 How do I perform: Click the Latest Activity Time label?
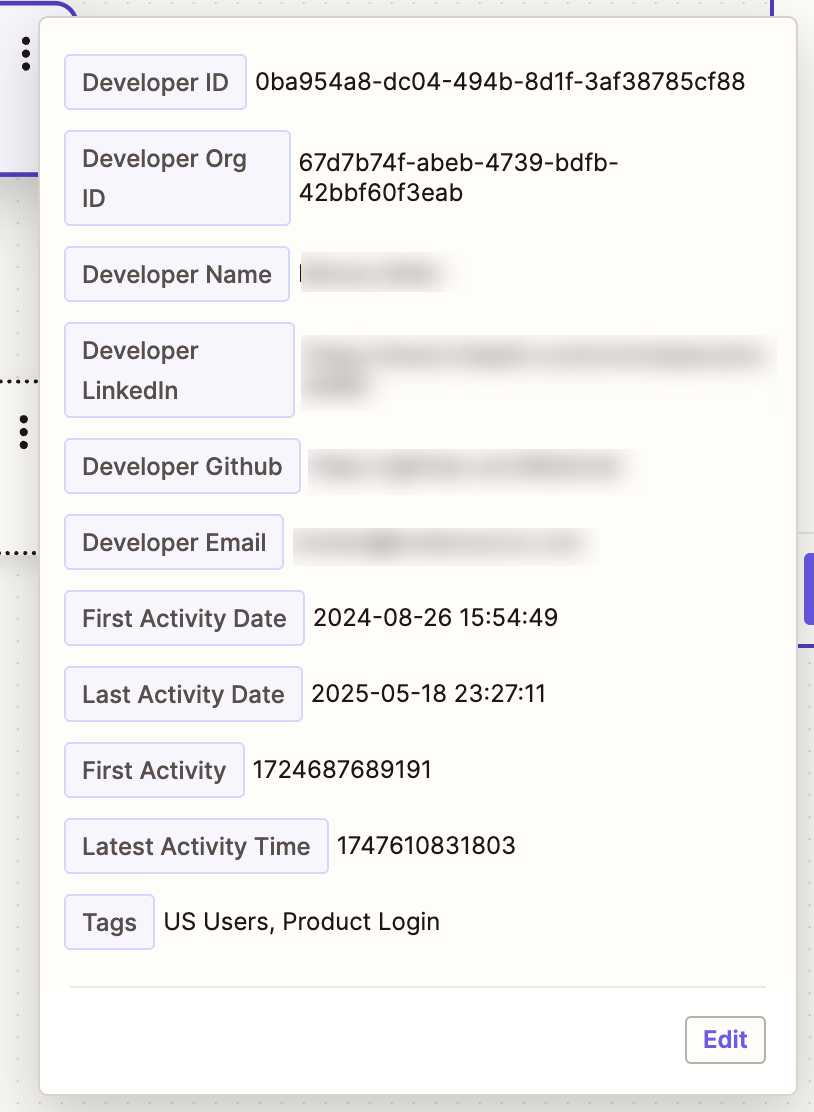pos(196,846)
